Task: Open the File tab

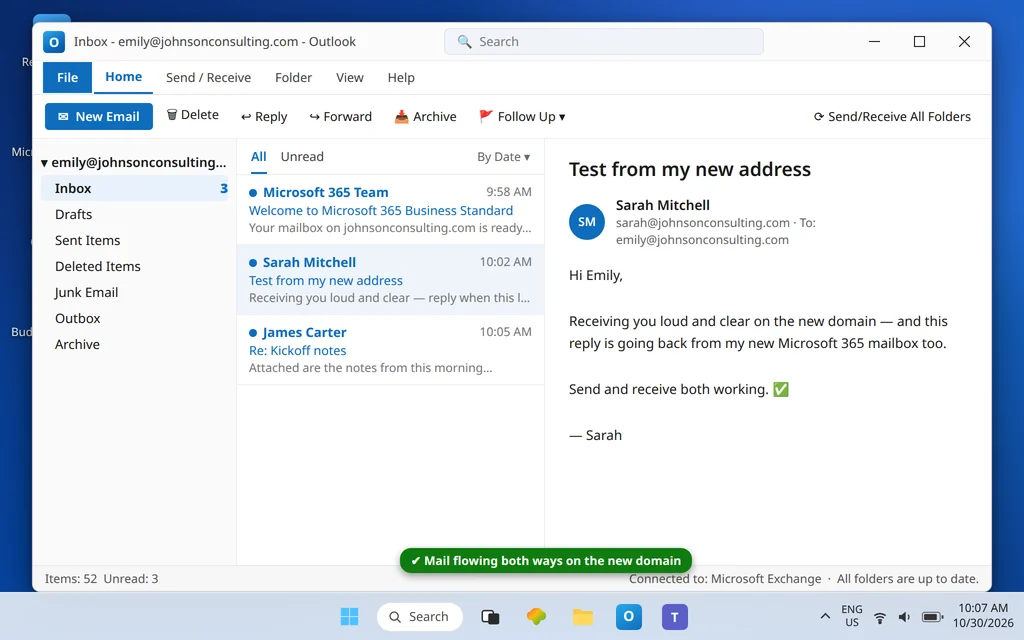Action: click(67, 77)
